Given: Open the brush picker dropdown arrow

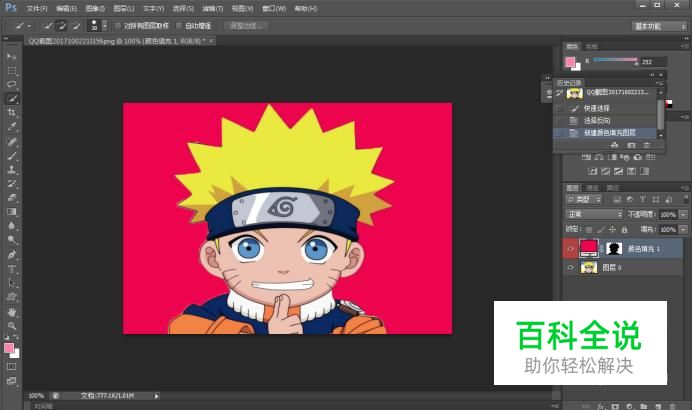Looking at the screenshot, I should point(104,26).
